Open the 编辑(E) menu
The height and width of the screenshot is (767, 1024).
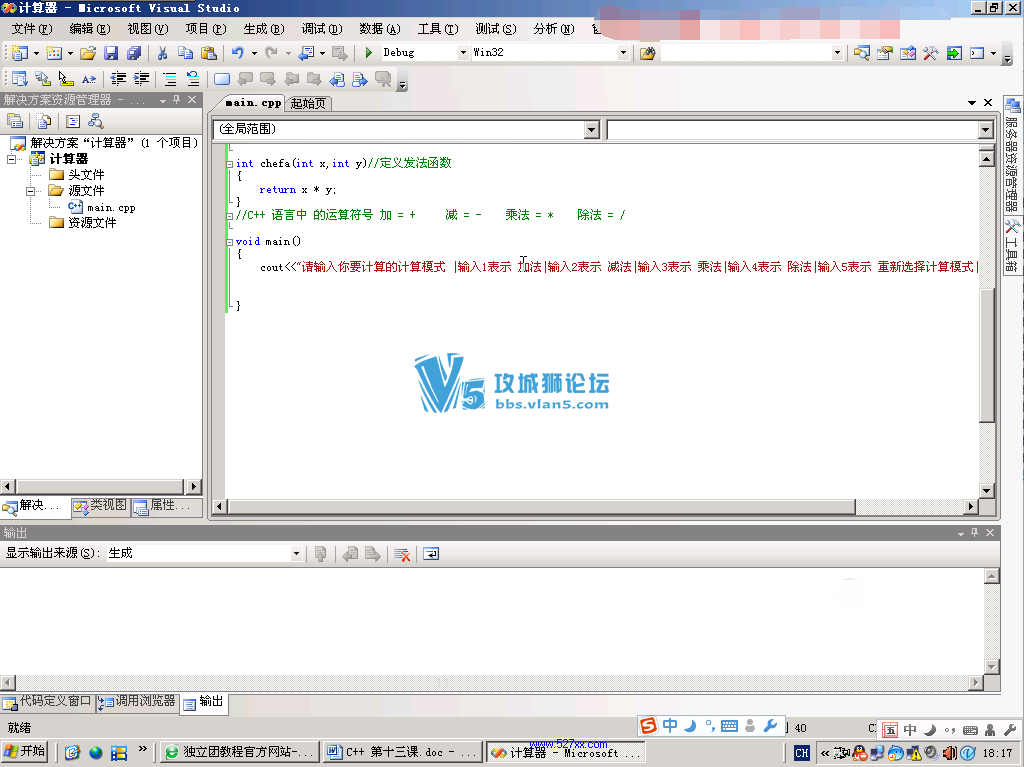(89, 29)
